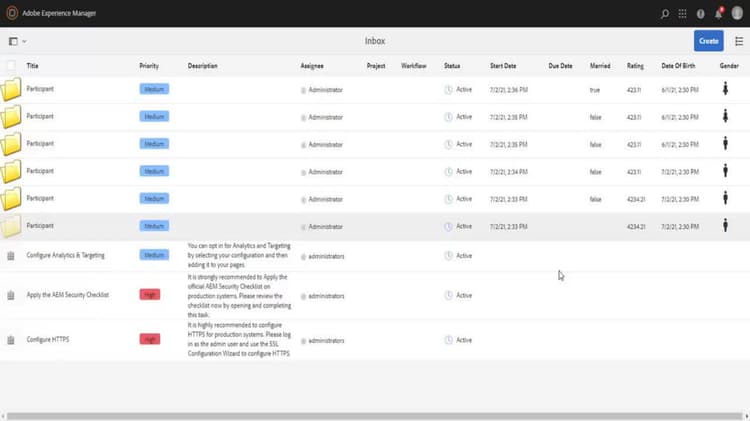
Task: Click red High badge of Configure HTTPS
Action: pos(150,339)
